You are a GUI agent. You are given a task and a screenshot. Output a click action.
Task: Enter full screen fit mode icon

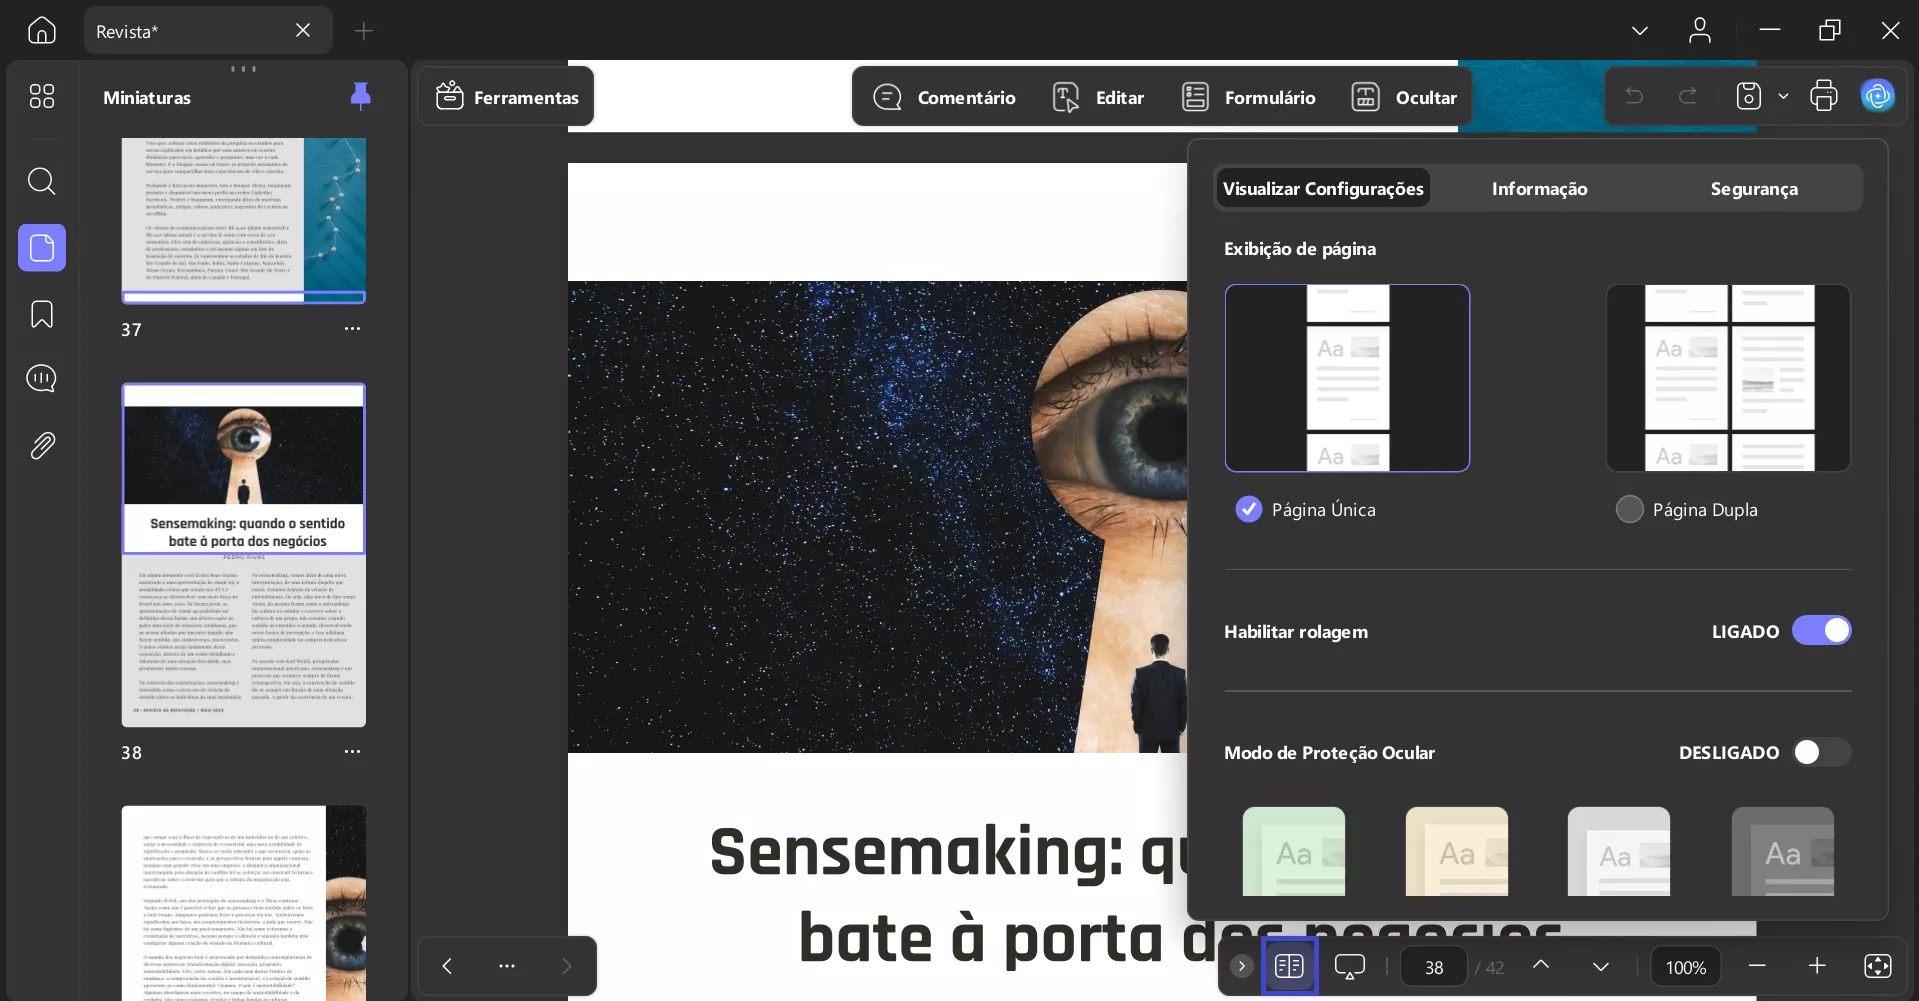coord(1878,966)
